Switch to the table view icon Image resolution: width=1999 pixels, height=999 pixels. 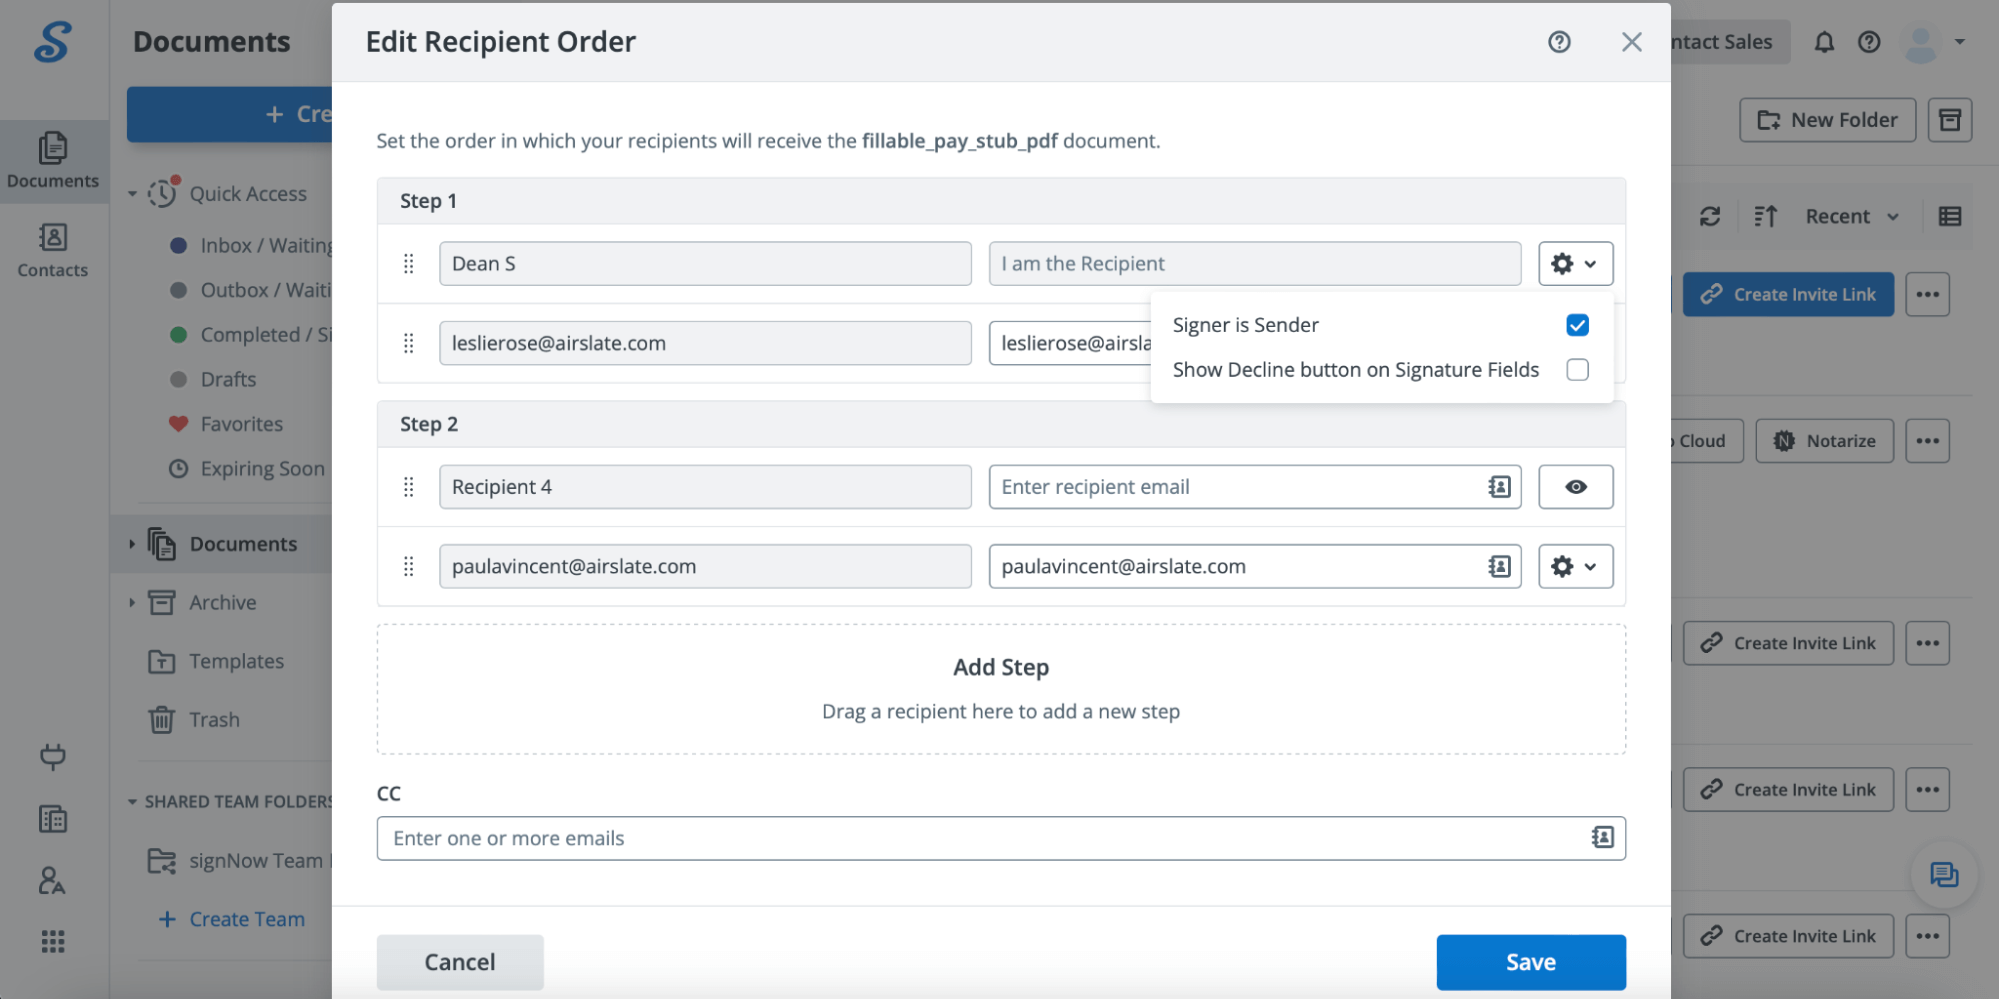pyautogui.click(x=1949, y=216)
